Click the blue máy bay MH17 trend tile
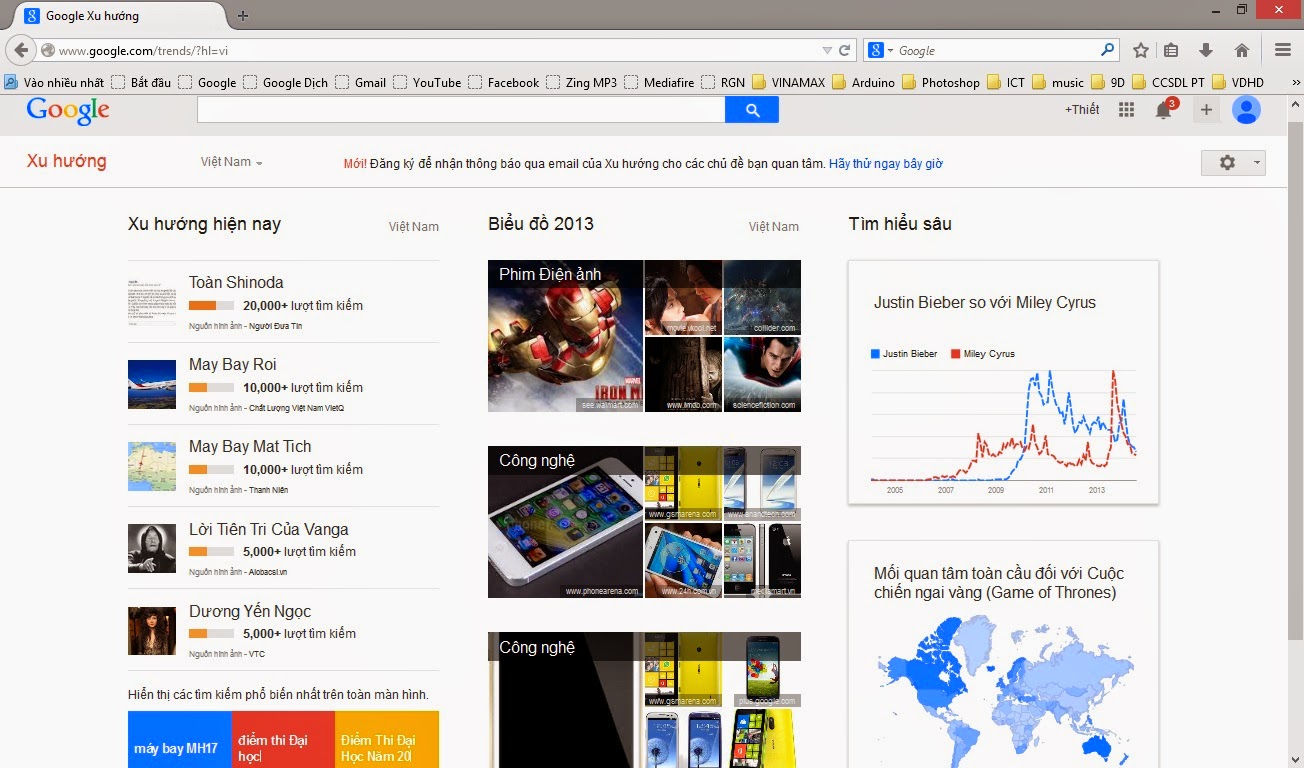The height and width of the screenshot is (768, 1304). click(178, 739)
